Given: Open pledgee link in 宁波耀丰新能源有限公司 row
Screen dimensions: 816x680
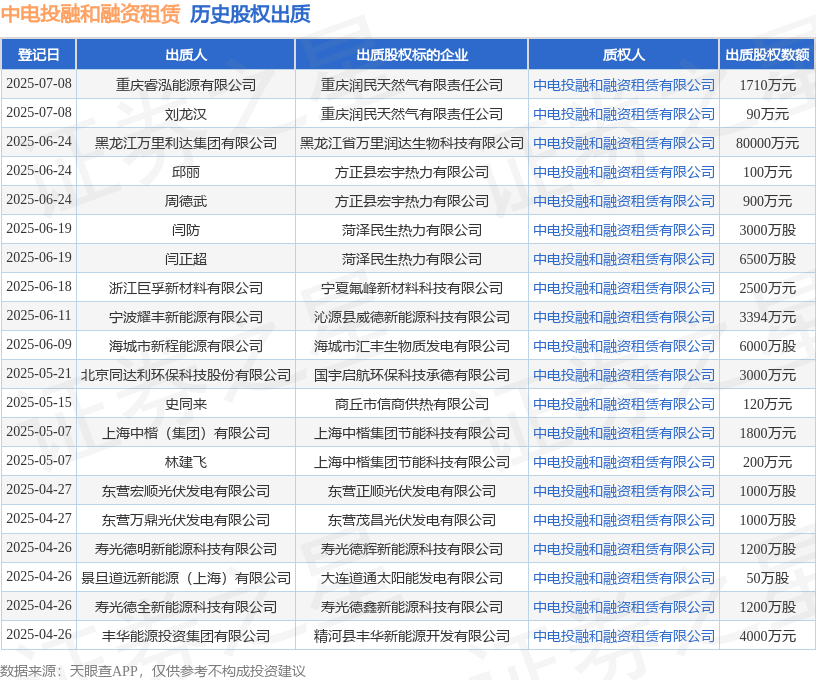Looking at the screenshot, I should 623,317.
